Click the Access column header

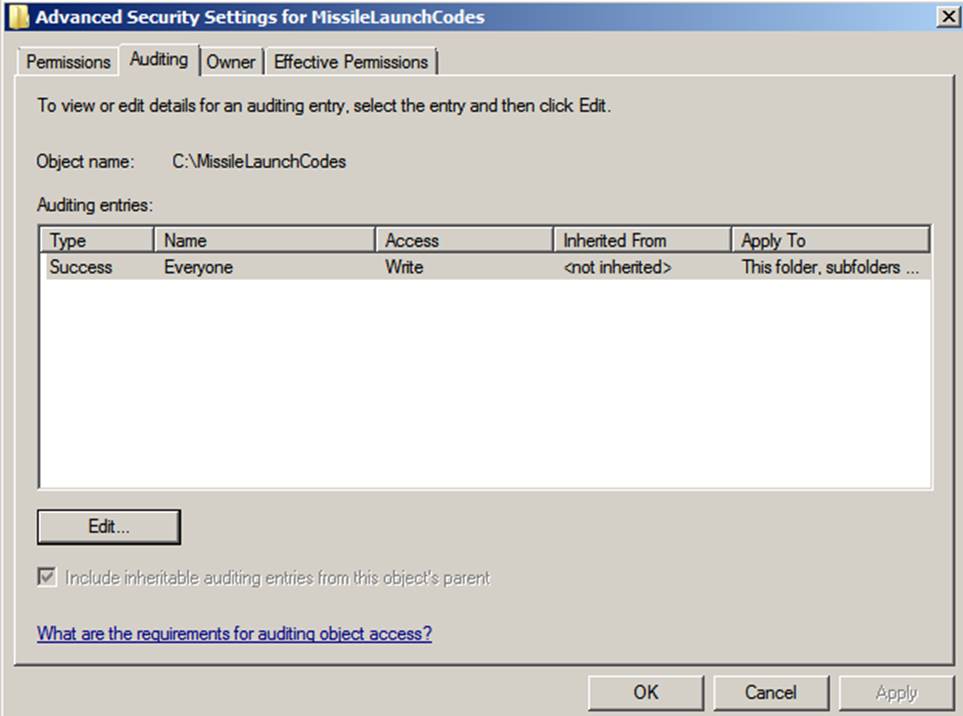462,240
